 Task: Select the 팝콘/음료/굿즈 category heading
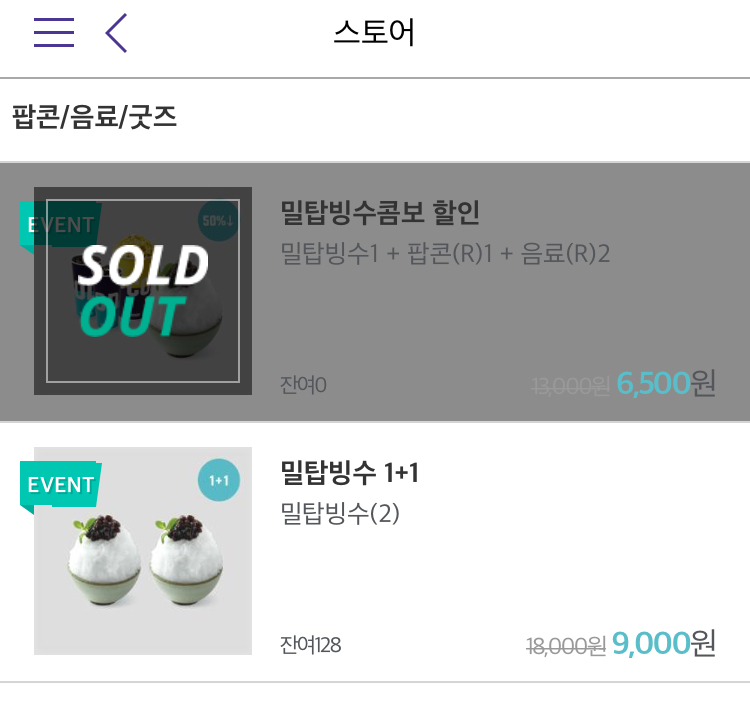(95, 118)
